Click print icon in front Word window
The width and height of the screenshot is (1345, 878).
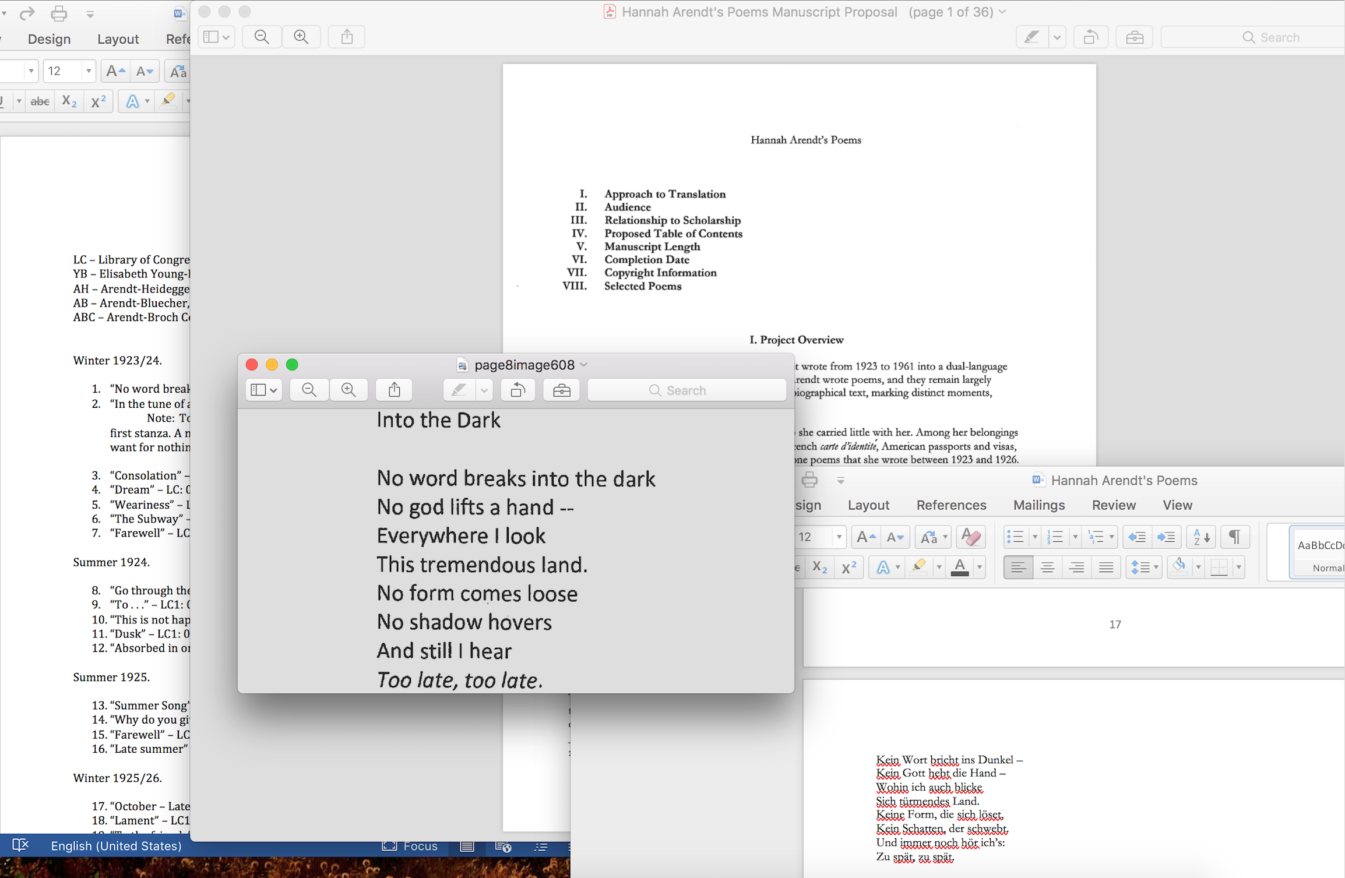coord(810,480)
